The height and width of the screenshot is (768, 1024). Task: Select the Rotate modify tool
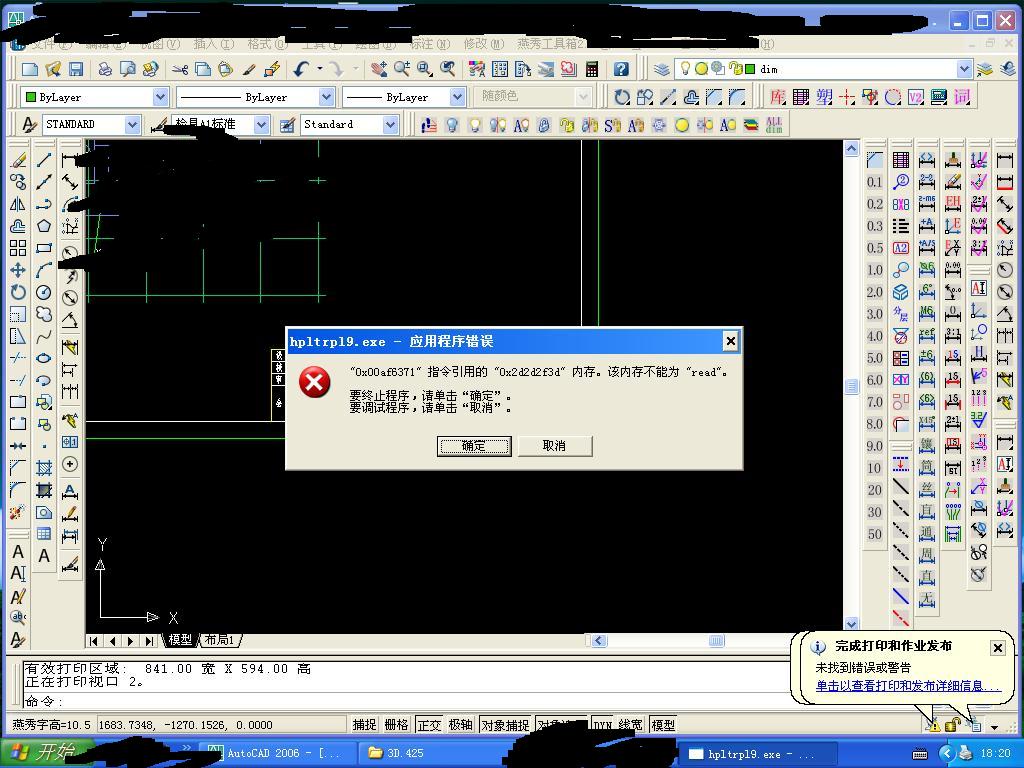[x=18, y=292]
